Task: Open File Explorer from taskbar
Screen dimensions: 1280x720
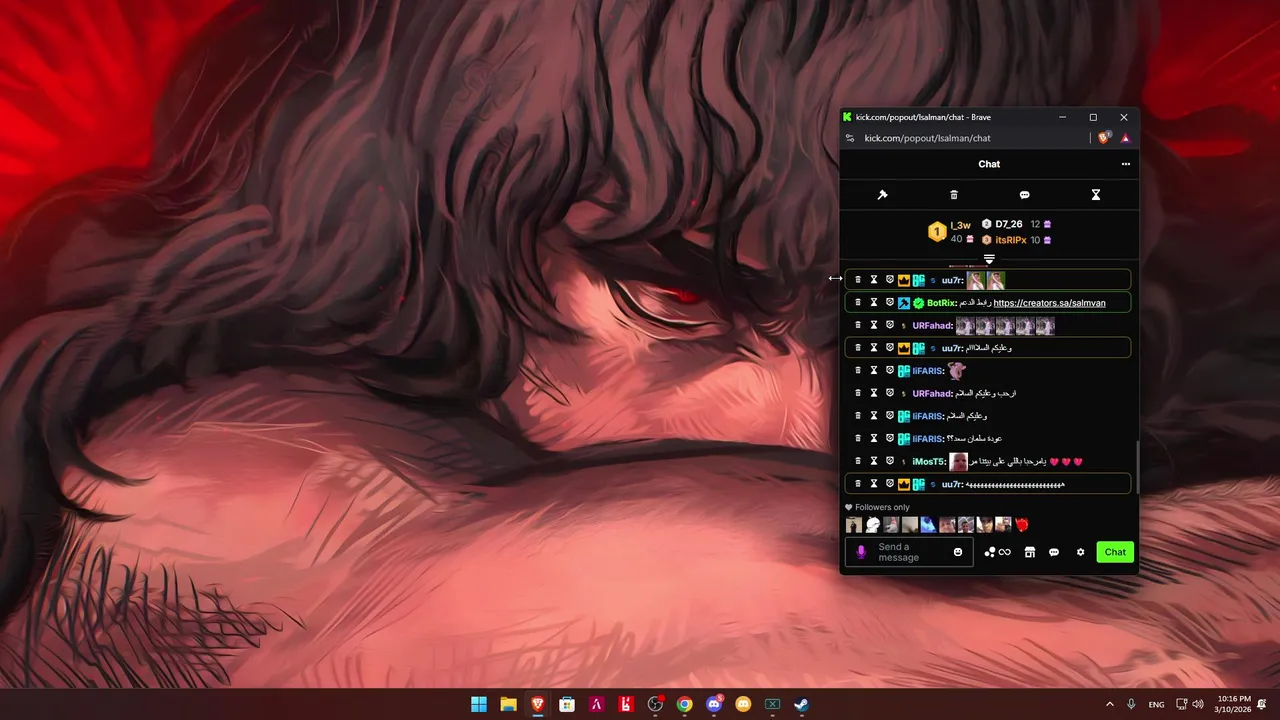Action: 508,704
